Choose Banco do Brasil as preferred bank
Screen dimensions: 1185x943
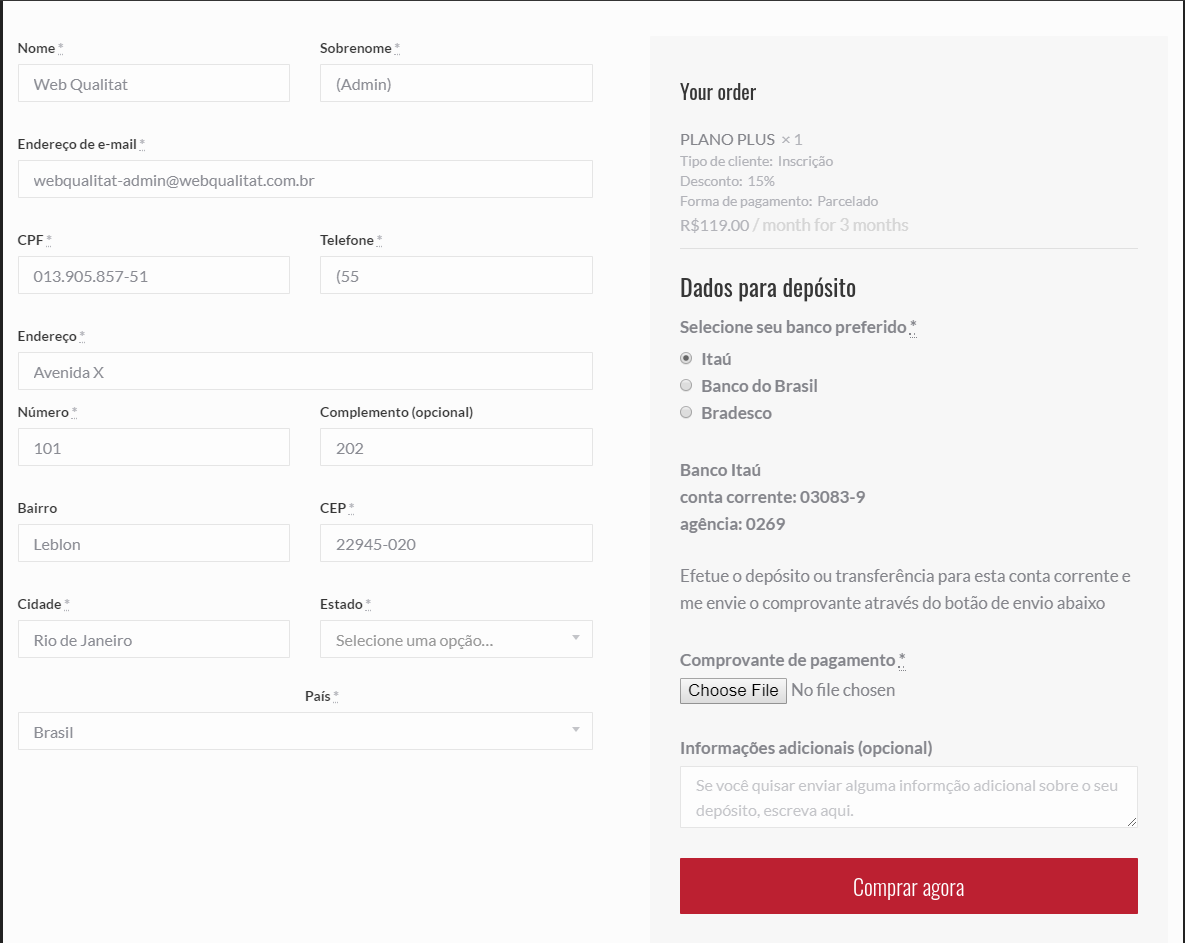pyautogui.click(x=686, y=385)
